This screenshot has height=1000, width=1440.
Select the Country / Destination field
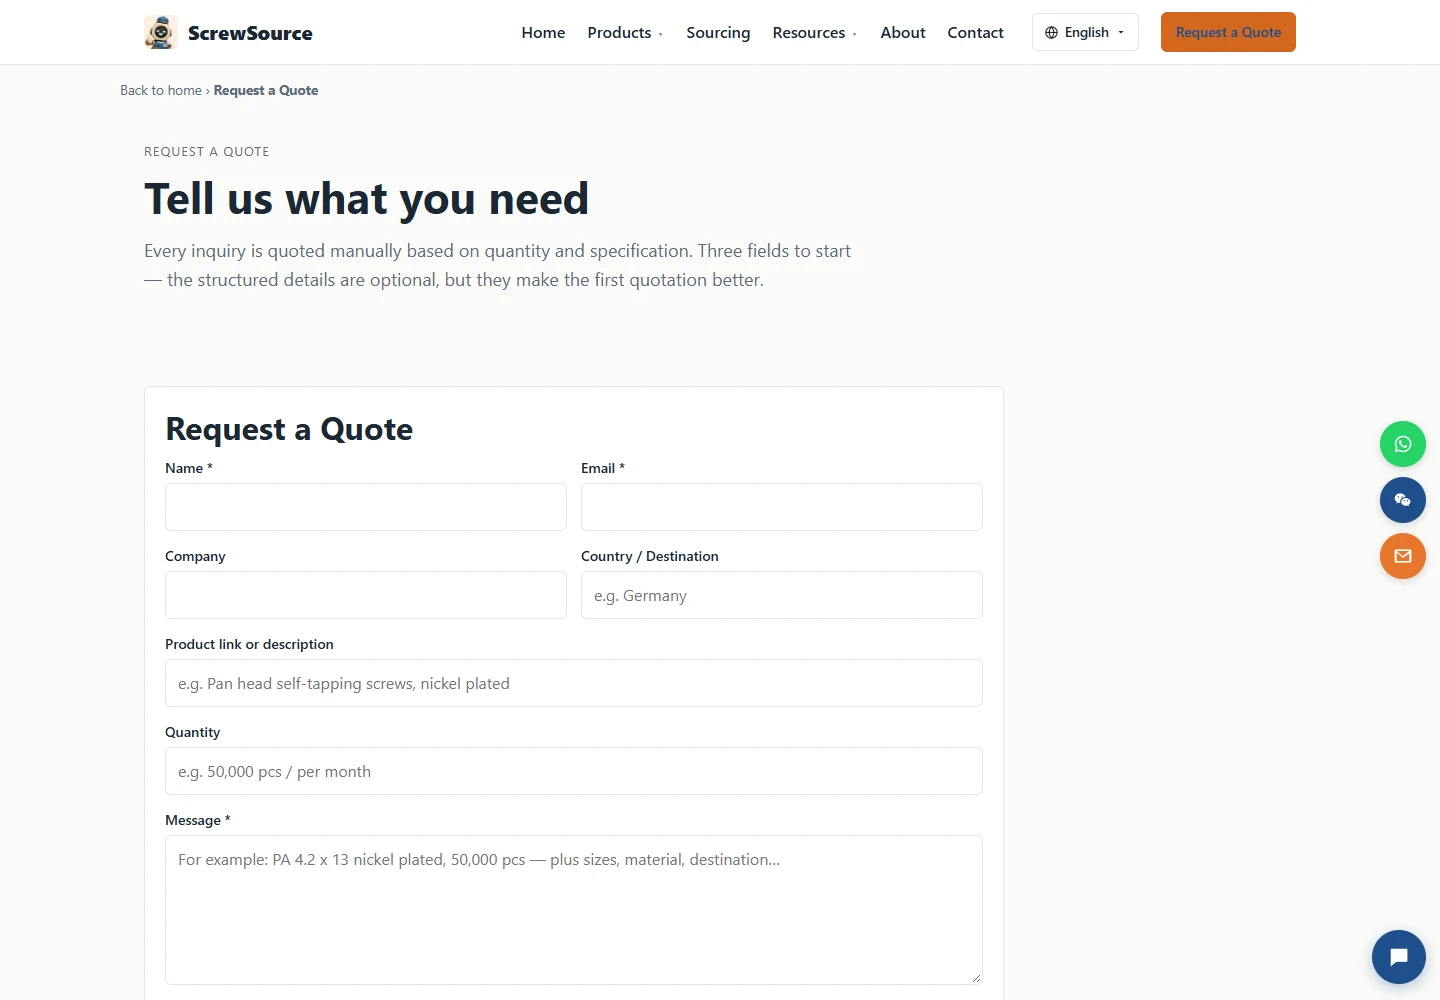pos(782,595)
